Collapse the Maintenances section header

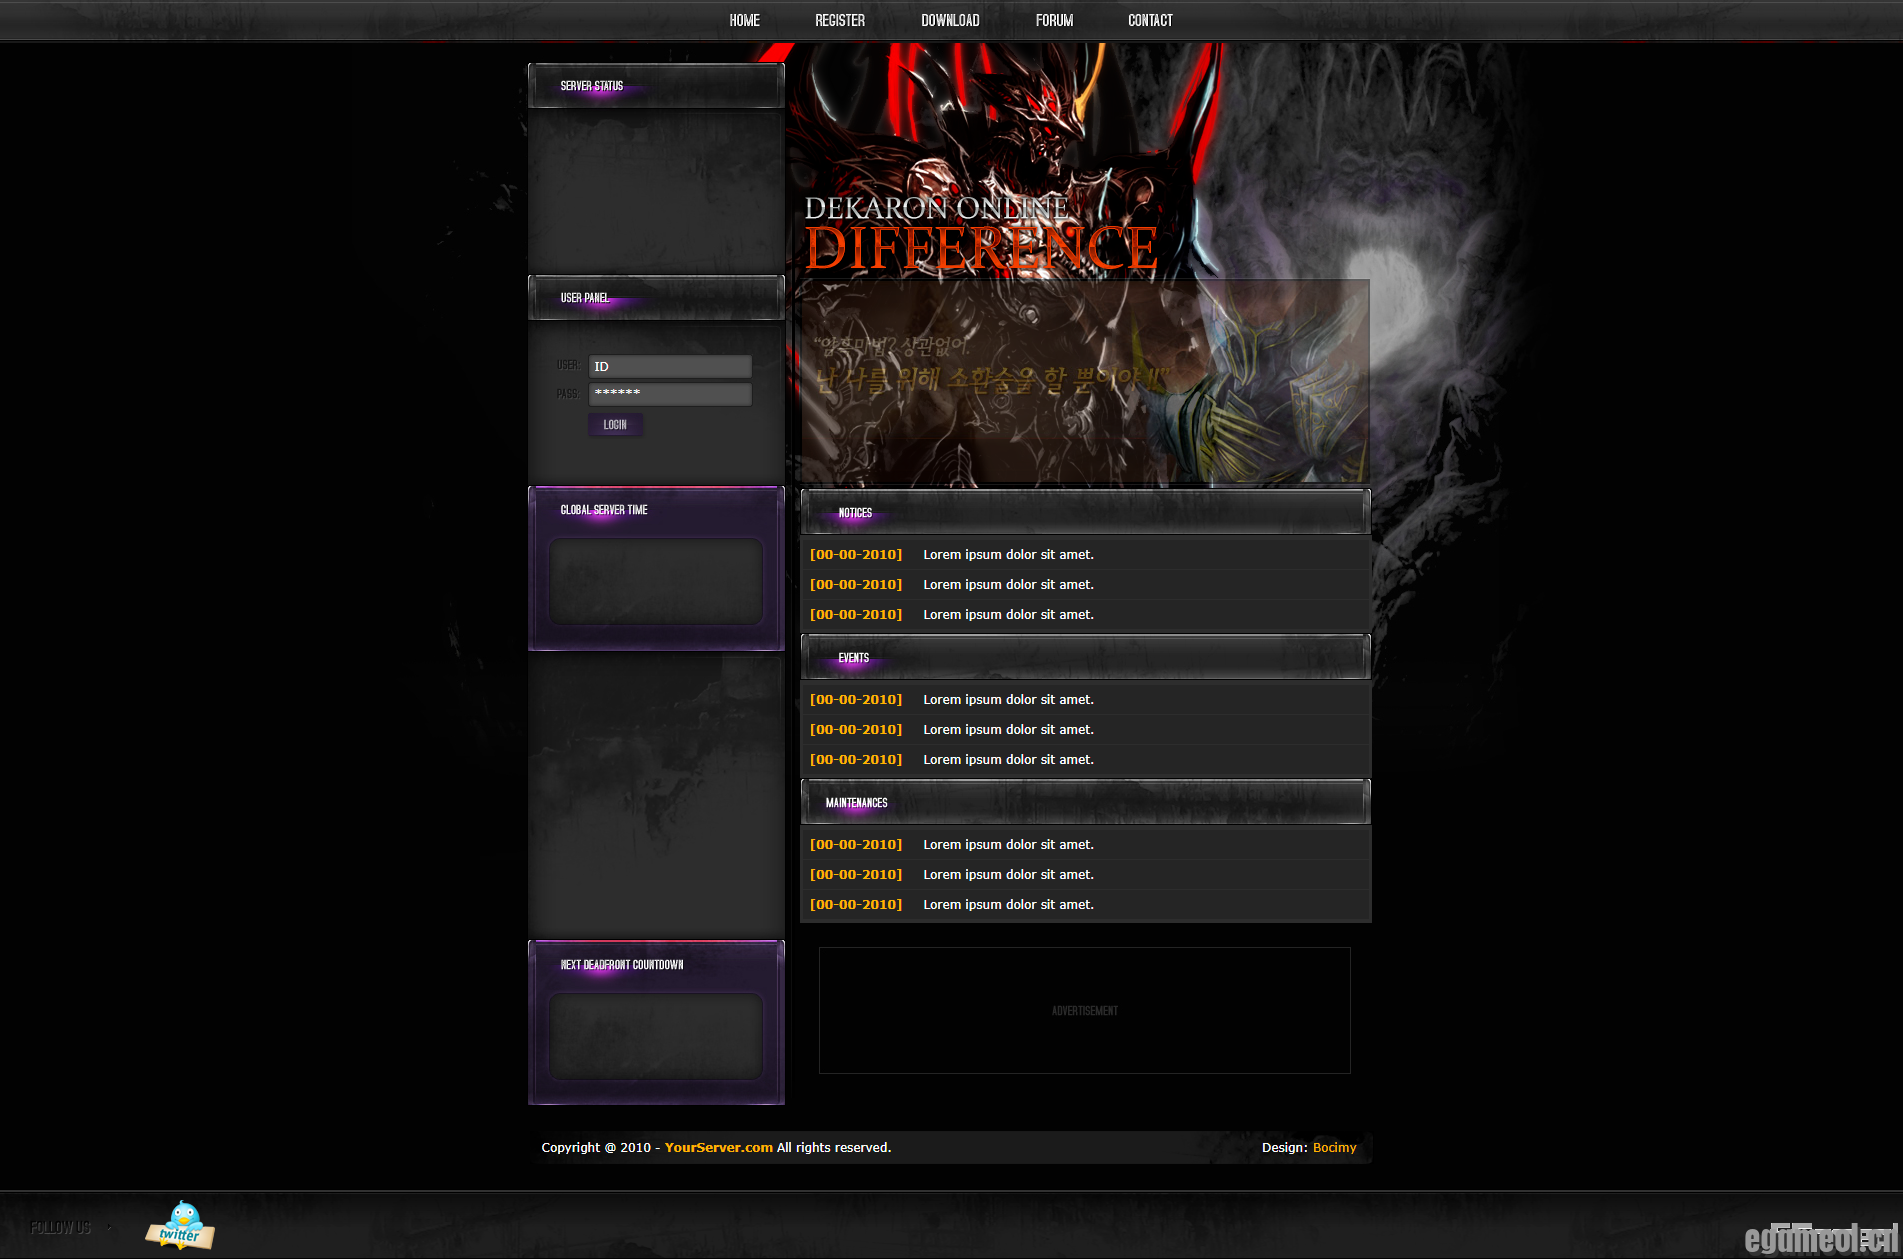click(856, 802)
